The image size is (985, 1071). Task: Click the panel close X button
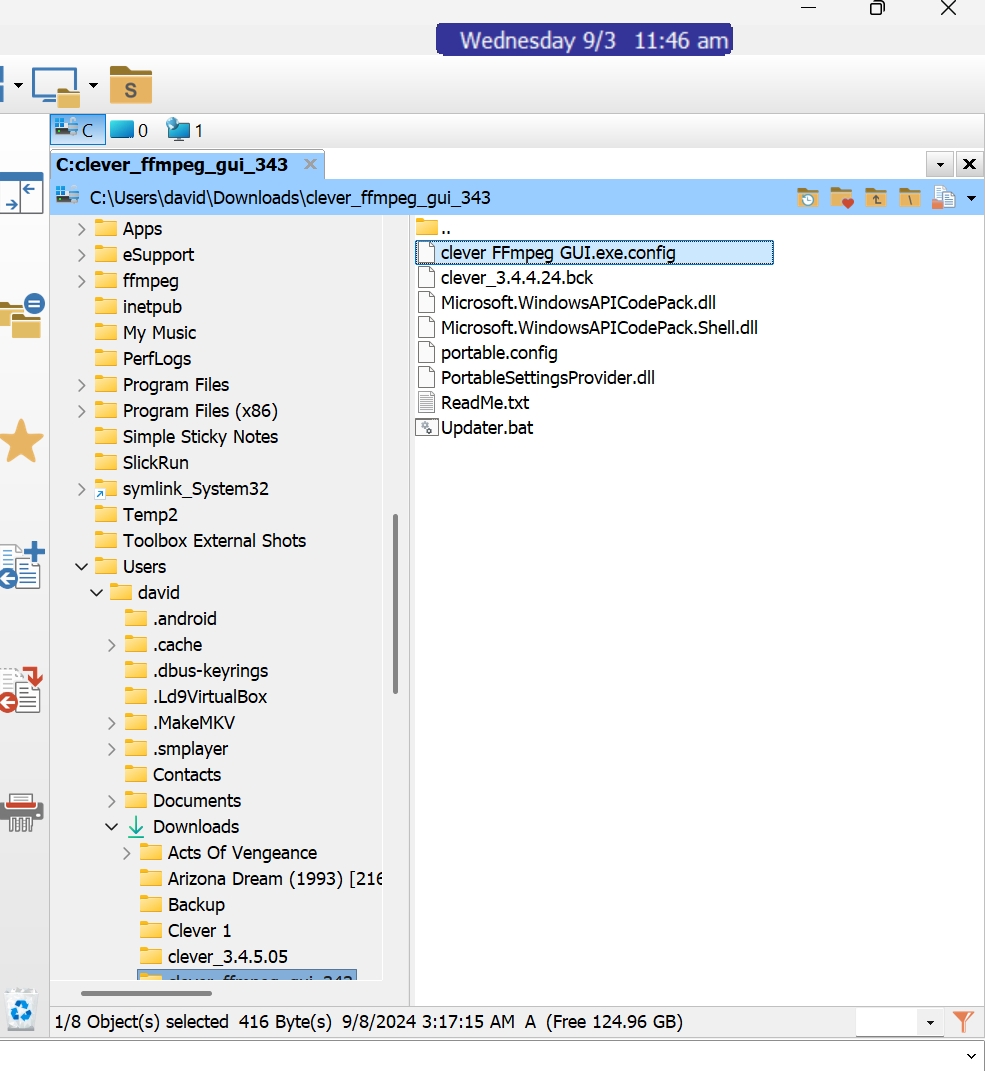[969, 164]
